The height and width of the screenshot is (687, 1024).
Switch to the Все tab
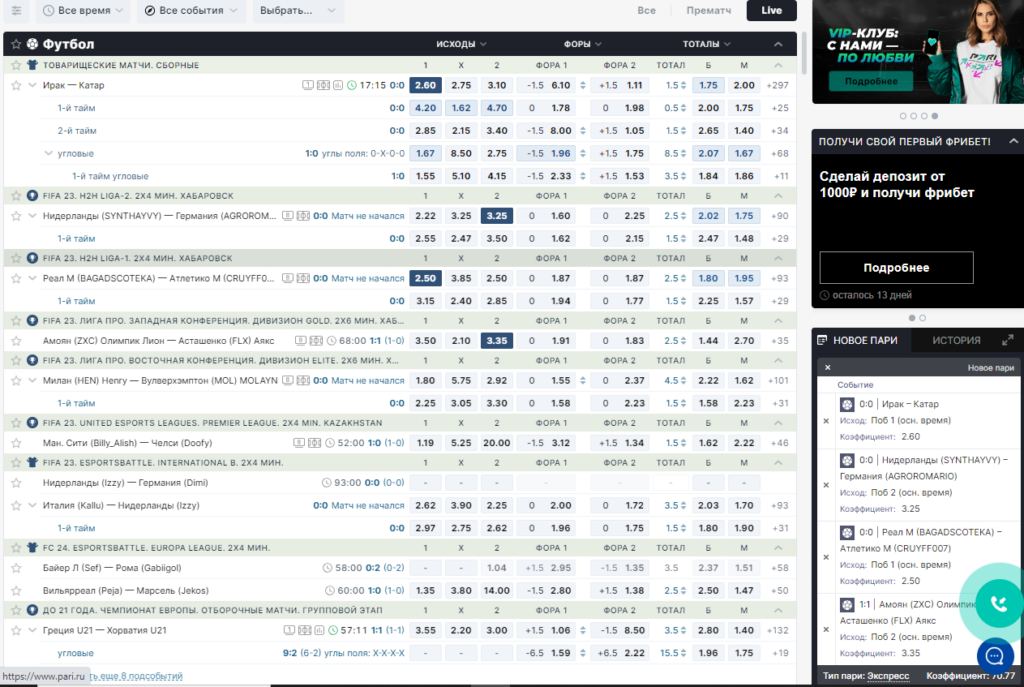[647, 10]
